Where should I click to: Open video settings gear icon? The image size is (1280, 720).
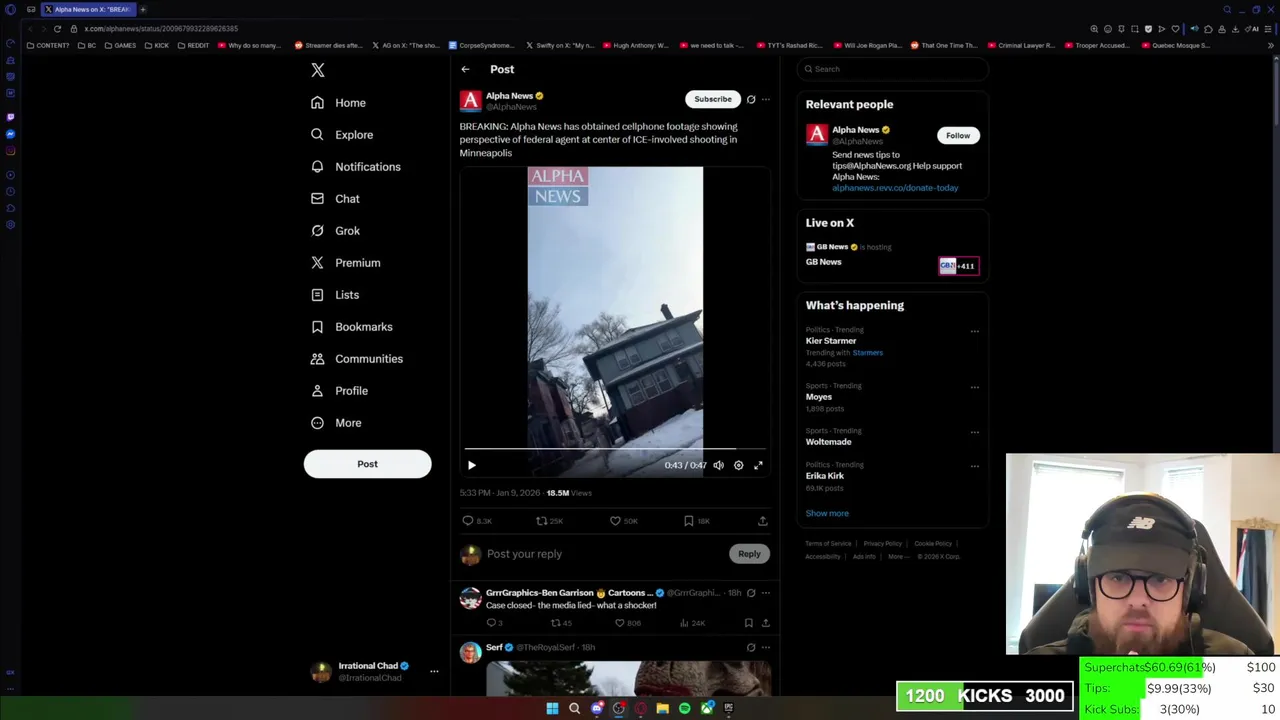click(x=738, y=465)
